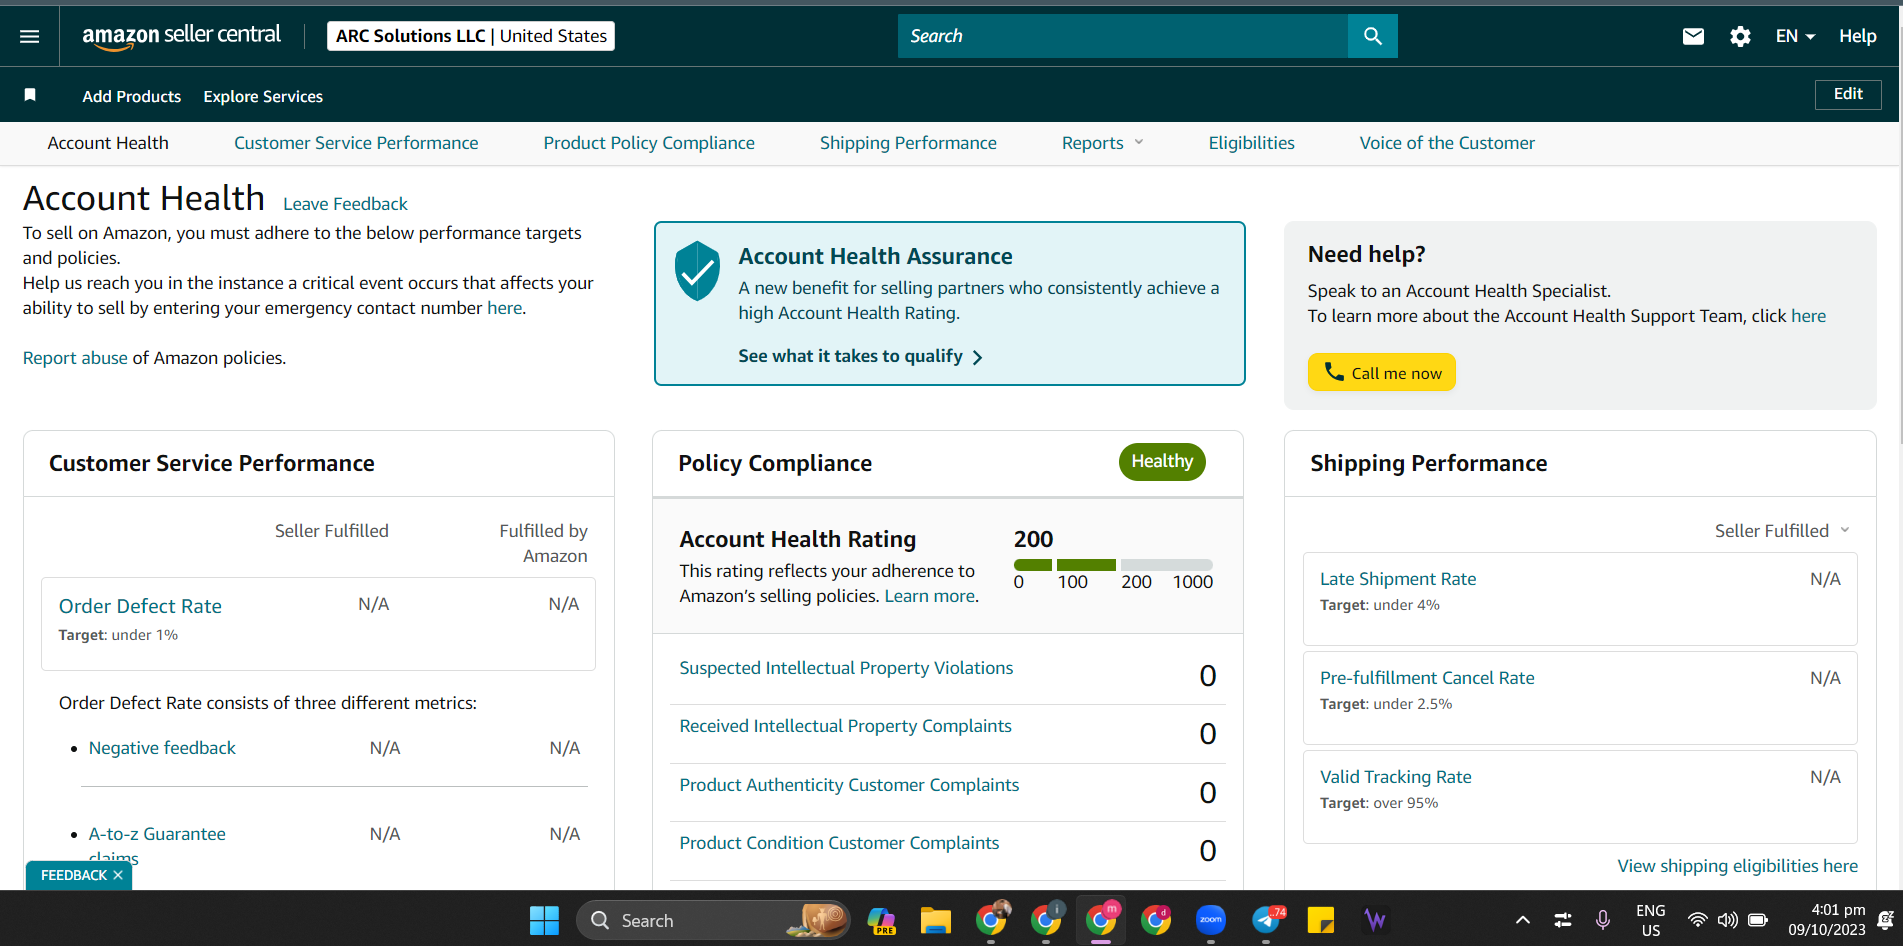Viewport: 1903px width, 946px height.
Task: Click the Account Health Assurance shield icon
Action: pos(697,270)
